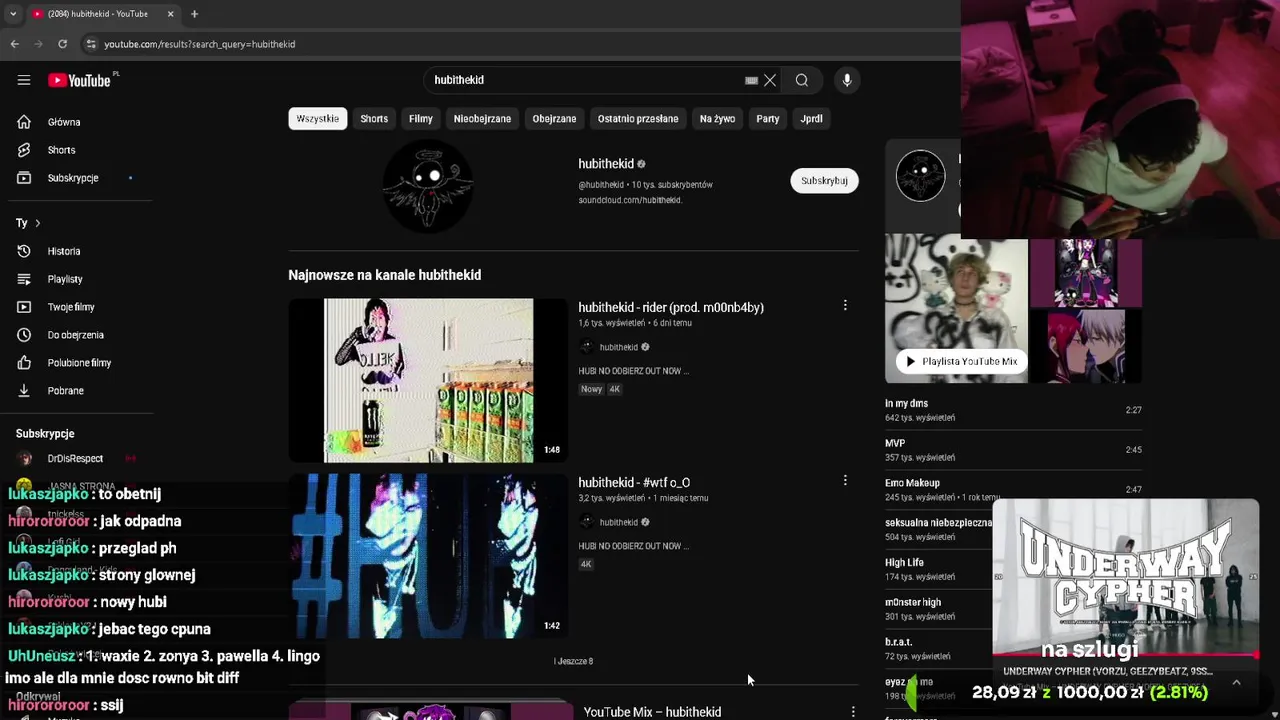
Task: Play In my dms from the mix list
Action: tap(1013, 410)
